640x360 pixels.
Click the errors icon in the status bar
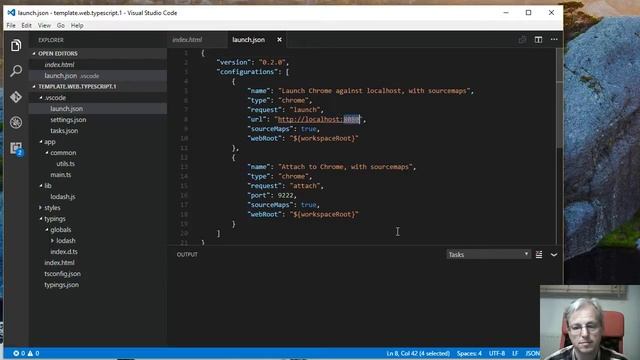pyautogui.click(x=16, y=353)
